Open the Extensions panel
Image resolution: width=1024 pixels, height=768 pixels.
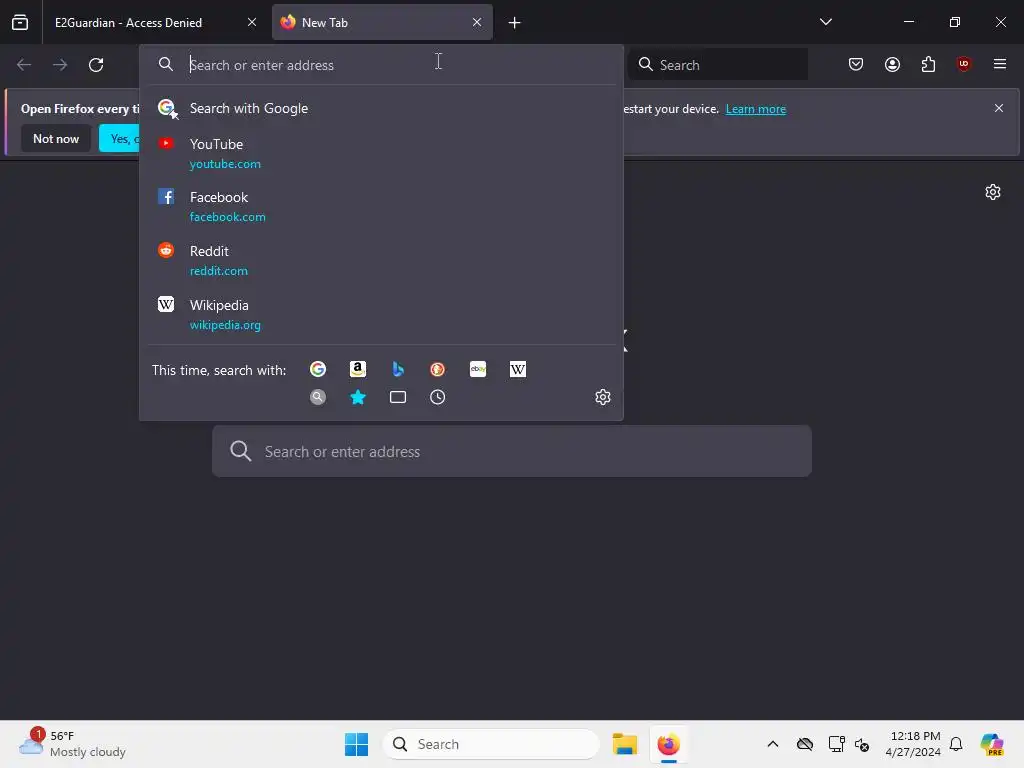click(x=928, y=64)
